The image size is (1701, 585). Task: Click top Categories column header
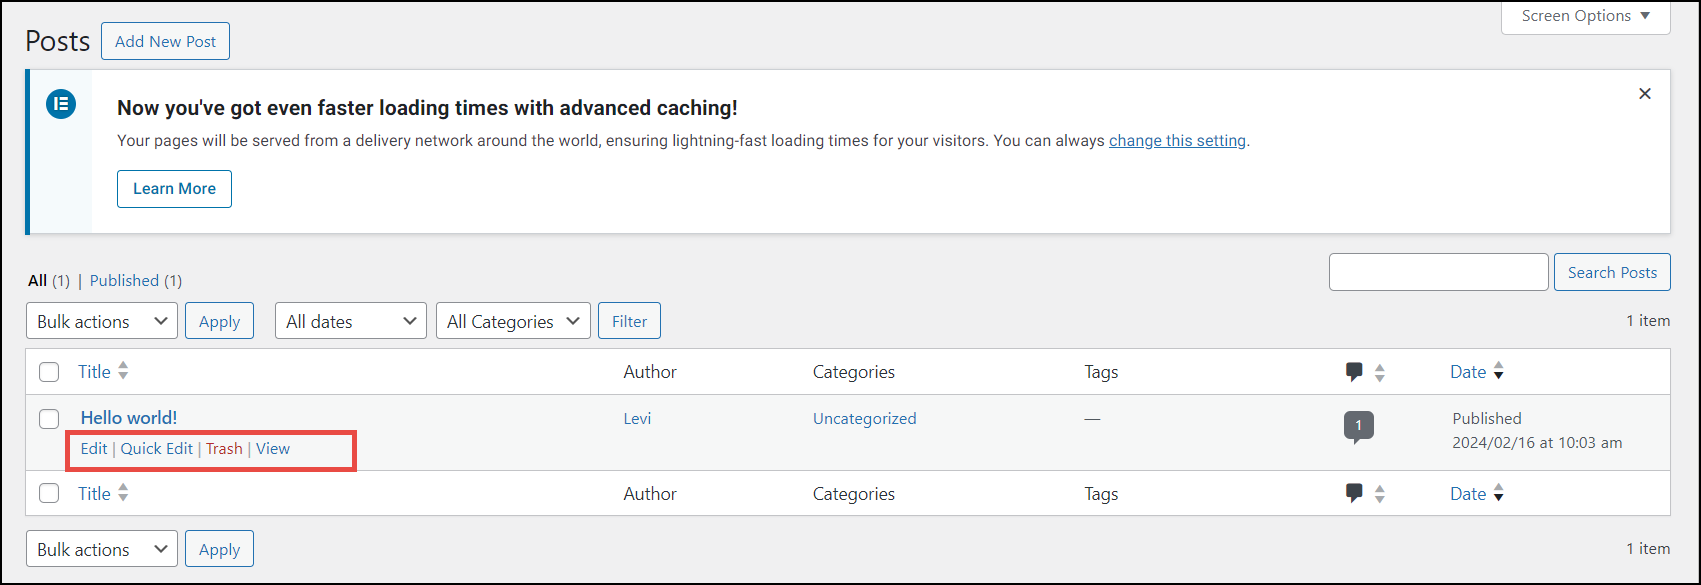[853, 372]
